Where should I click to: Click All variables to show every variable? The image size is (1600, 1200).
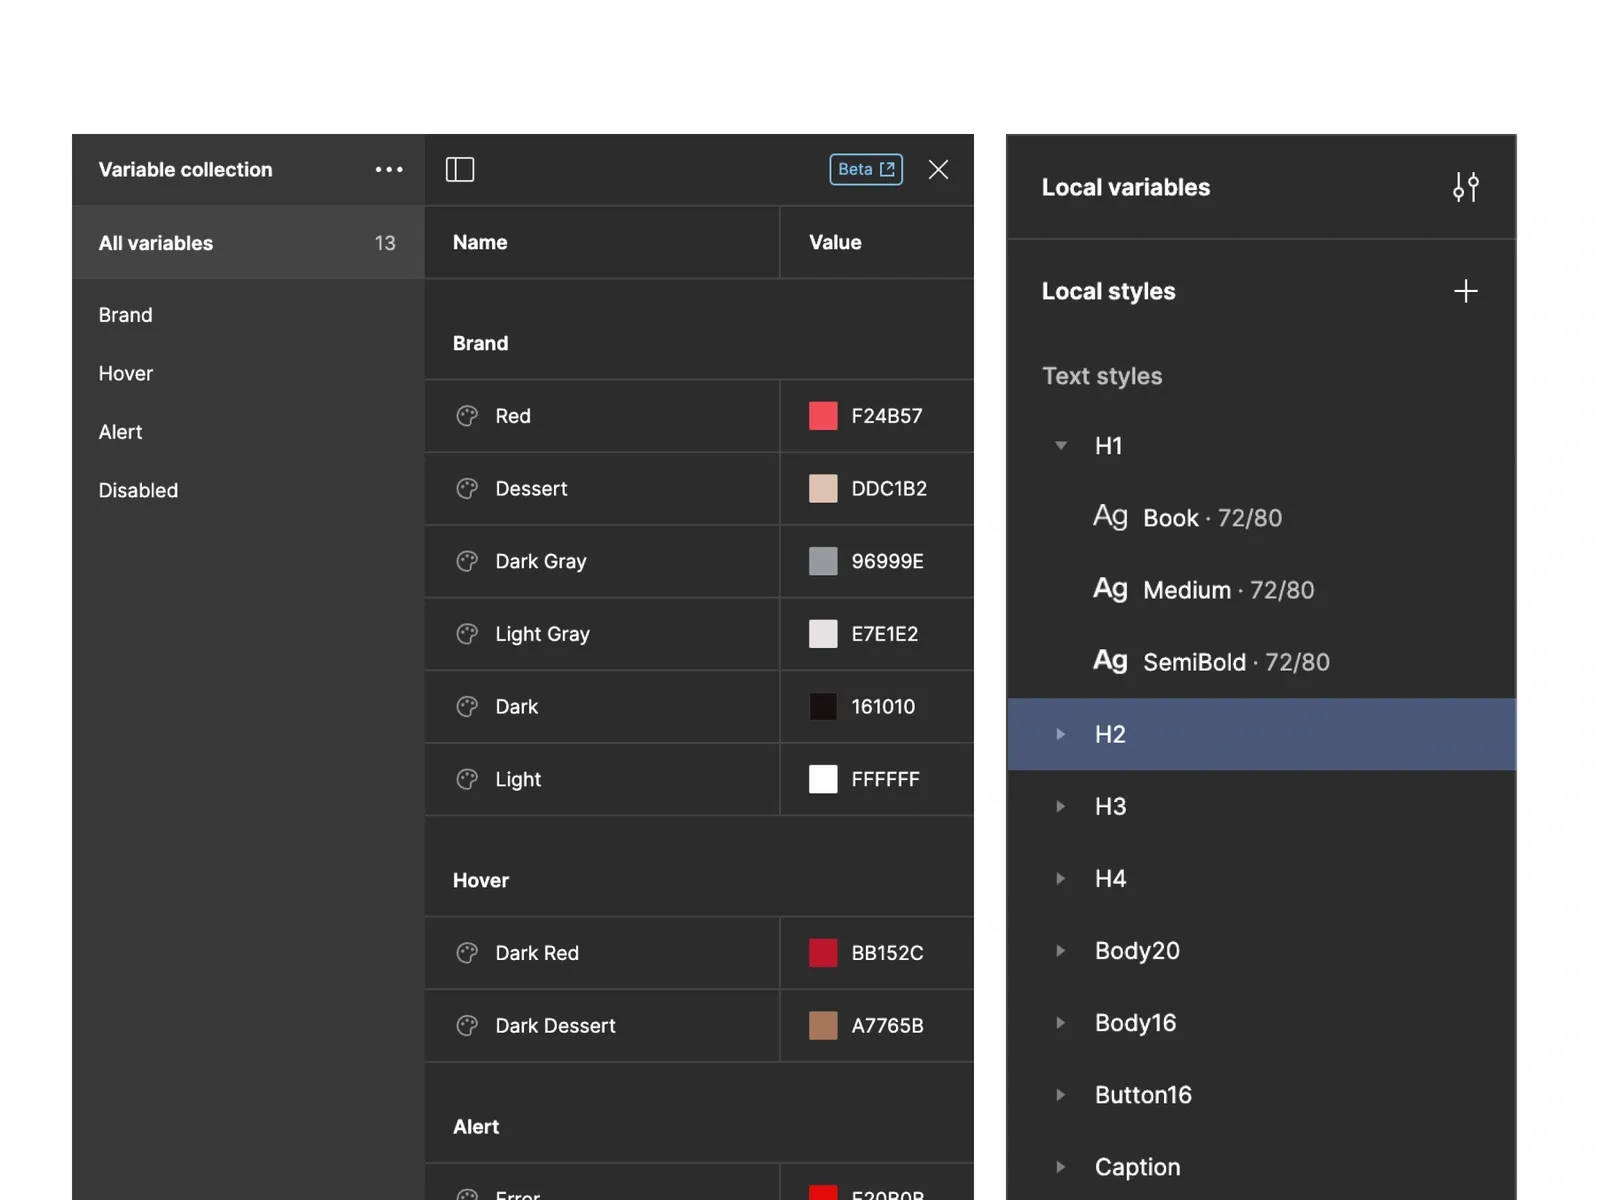coord(156,242)
